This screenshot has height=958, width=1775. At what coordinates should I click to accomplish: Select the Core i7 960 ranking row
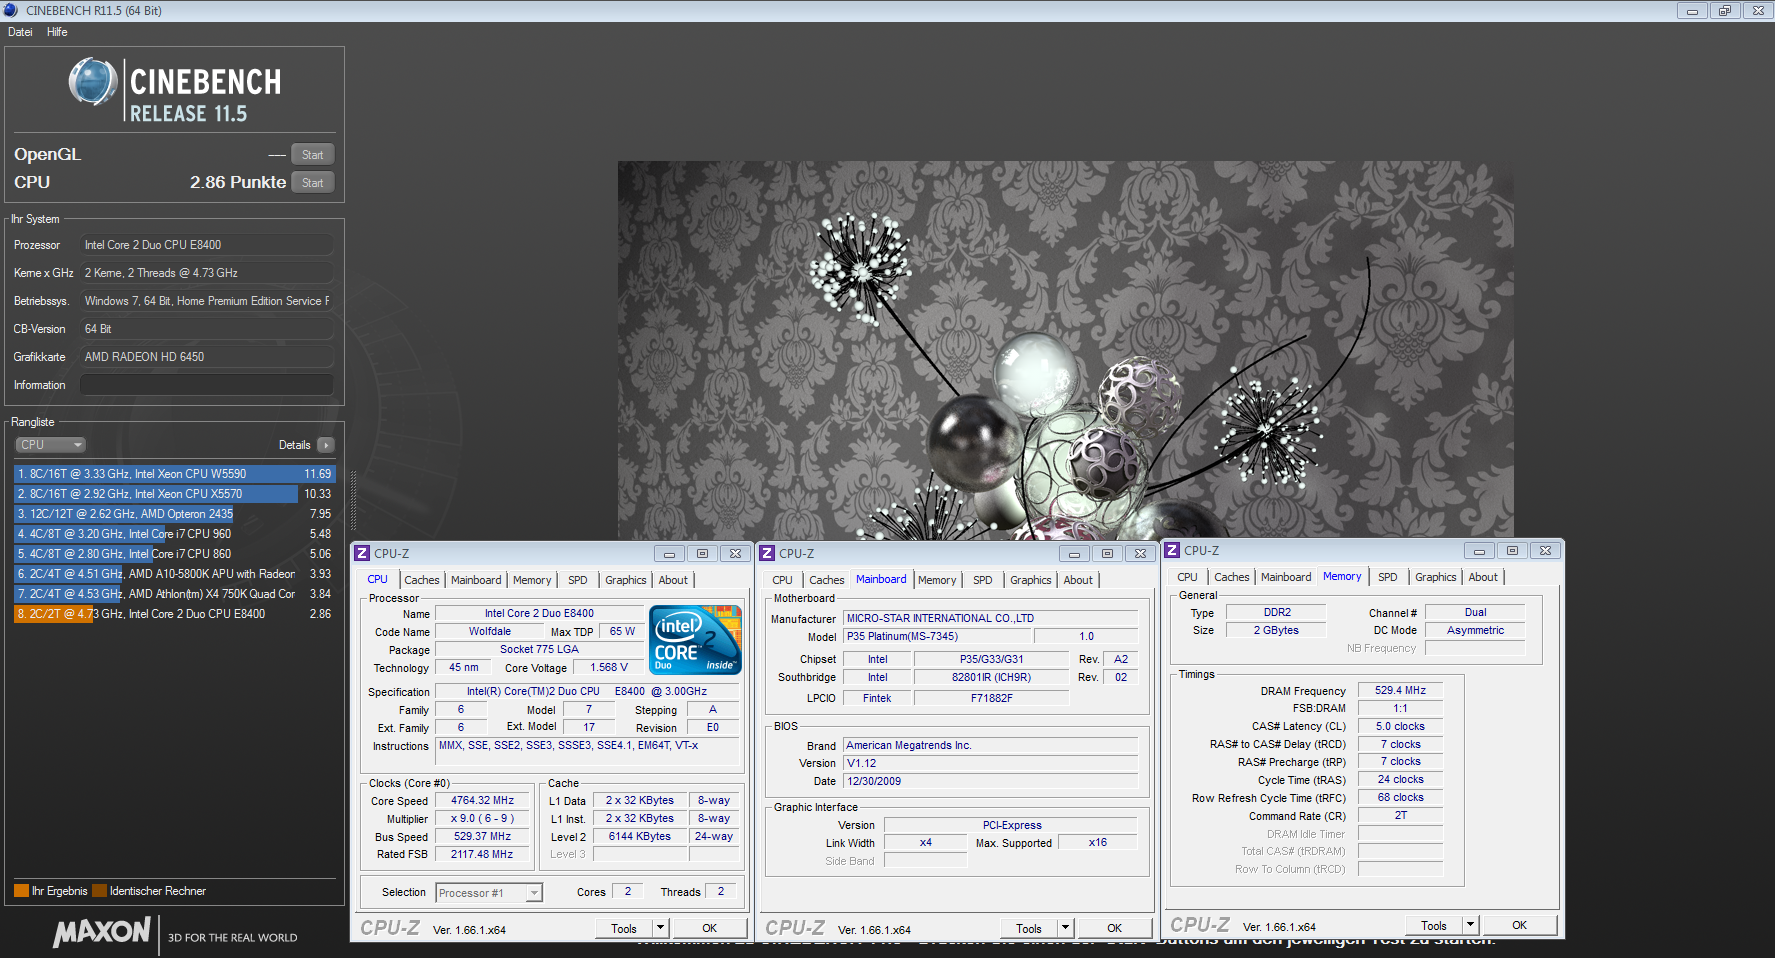coord(174,534)
